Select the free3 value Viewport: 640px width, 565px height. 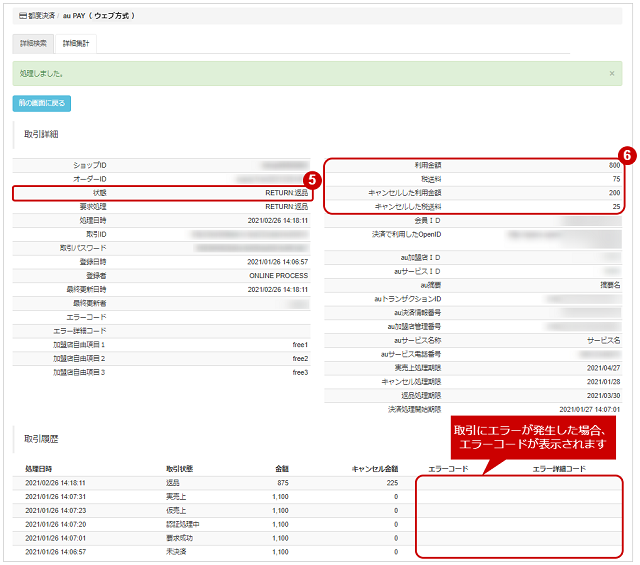tap(300, 372)
